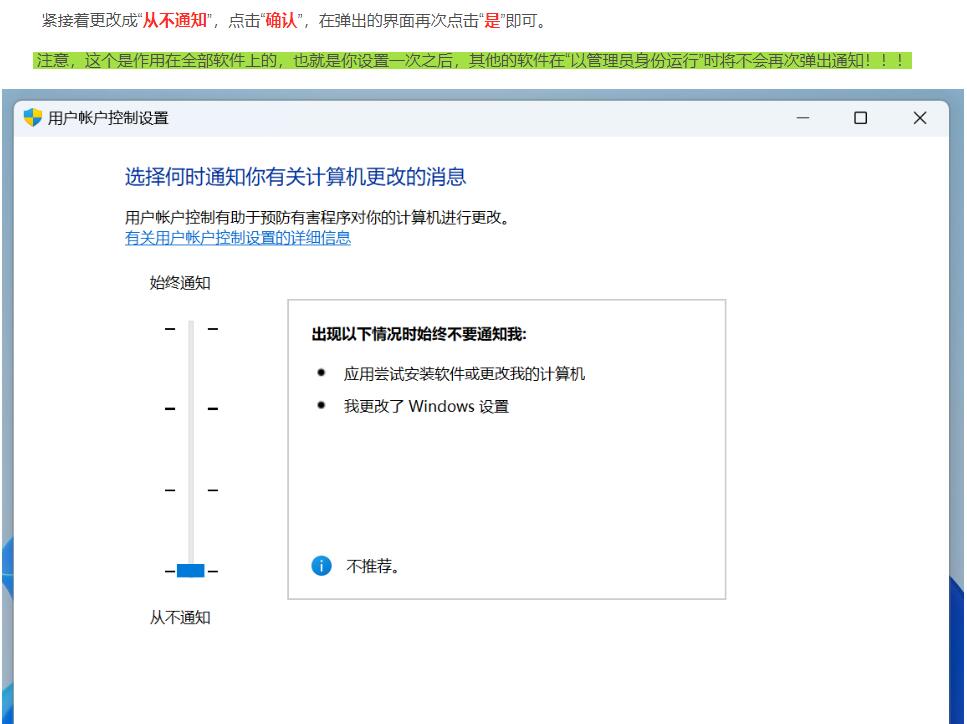Screen dimensions: 967x724
Task: Set slider to third tick from top
Action: pos(190,490)
